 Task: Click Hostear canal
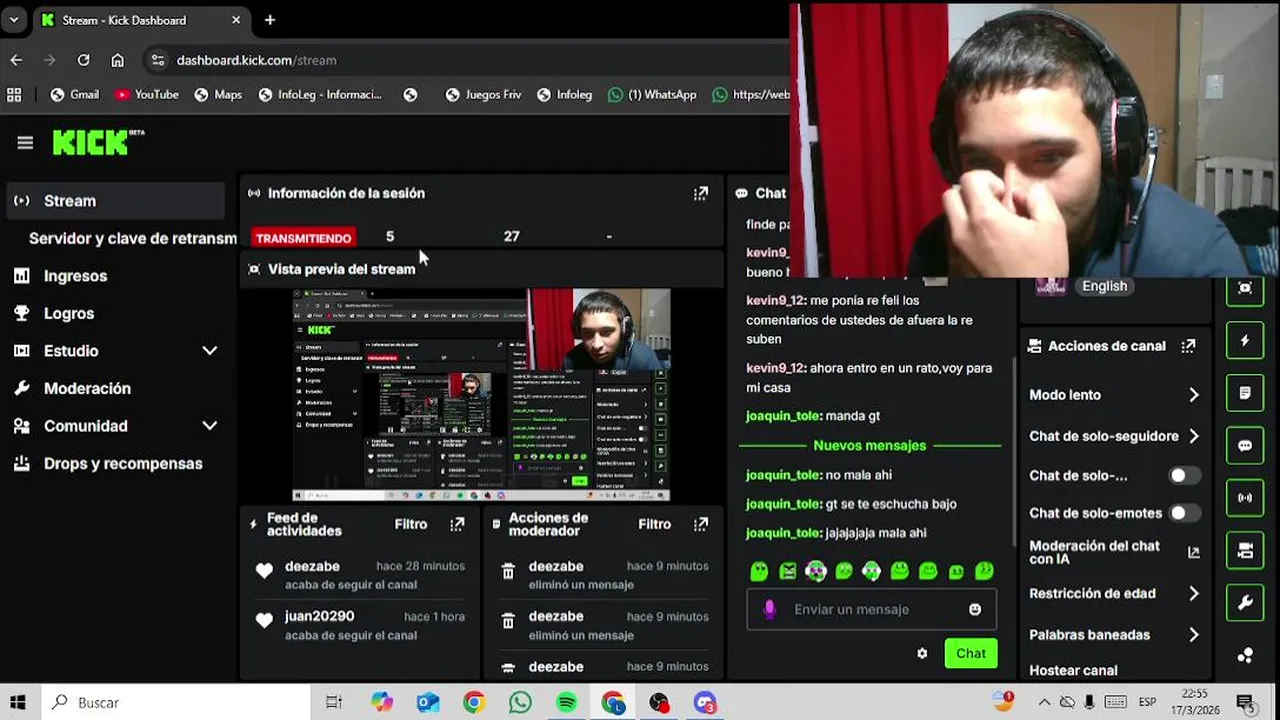coord(1073,671)
